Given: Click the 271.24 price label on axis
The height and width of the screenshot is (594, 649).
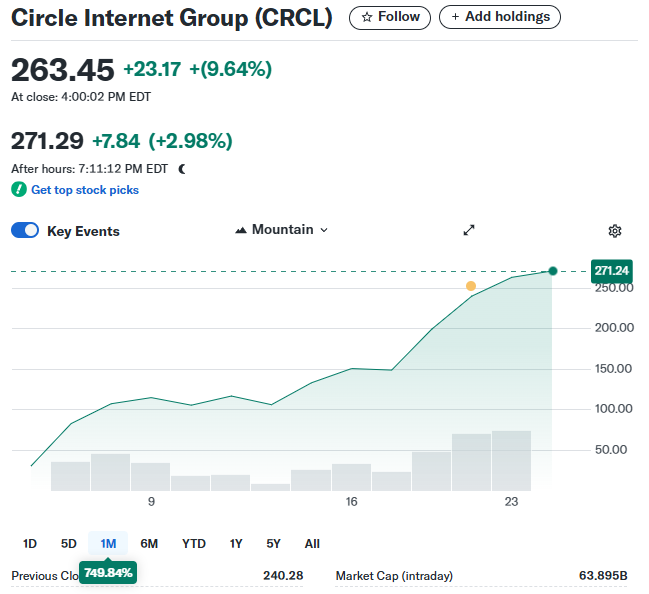Looking at the screenshot, I should tap(611, 271).
